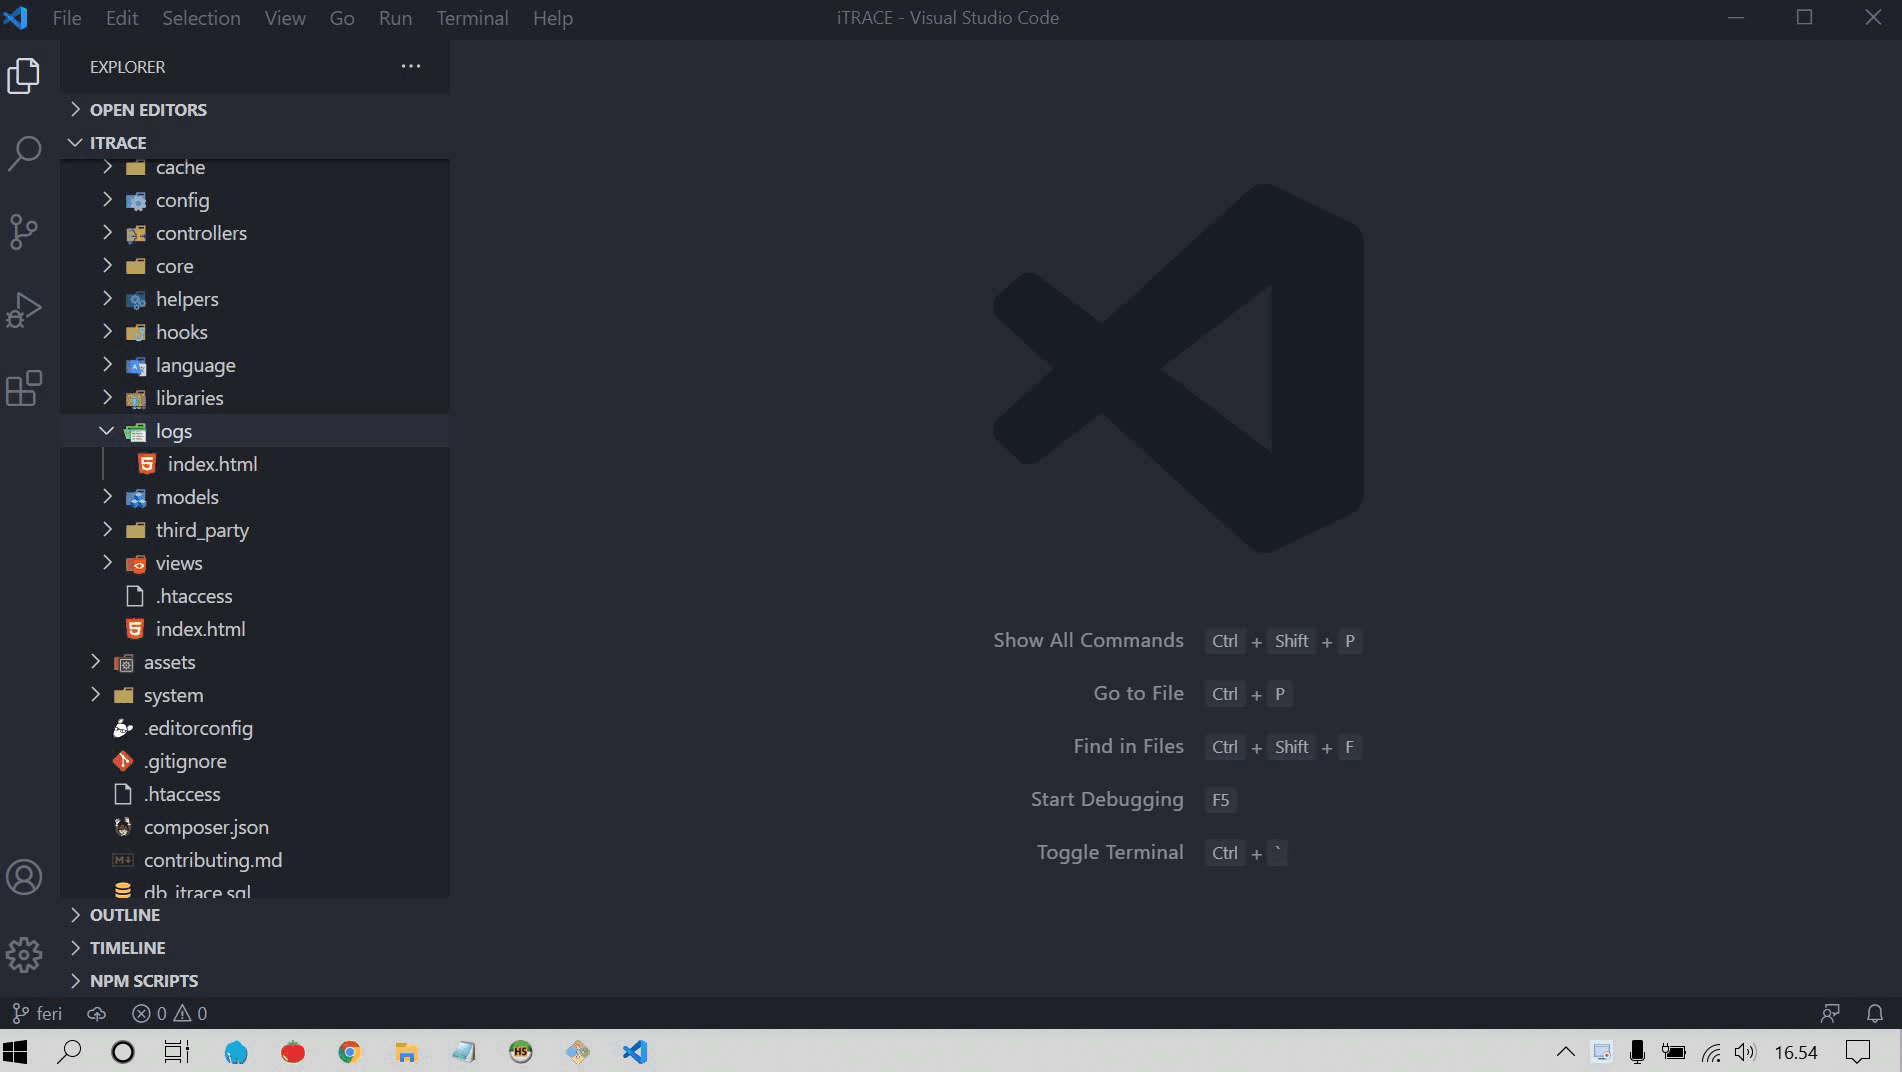The height and width of the screenshot is (1072, 1902).
Task: Expand the OPEN EDITORS section
Action: (255, 110)
